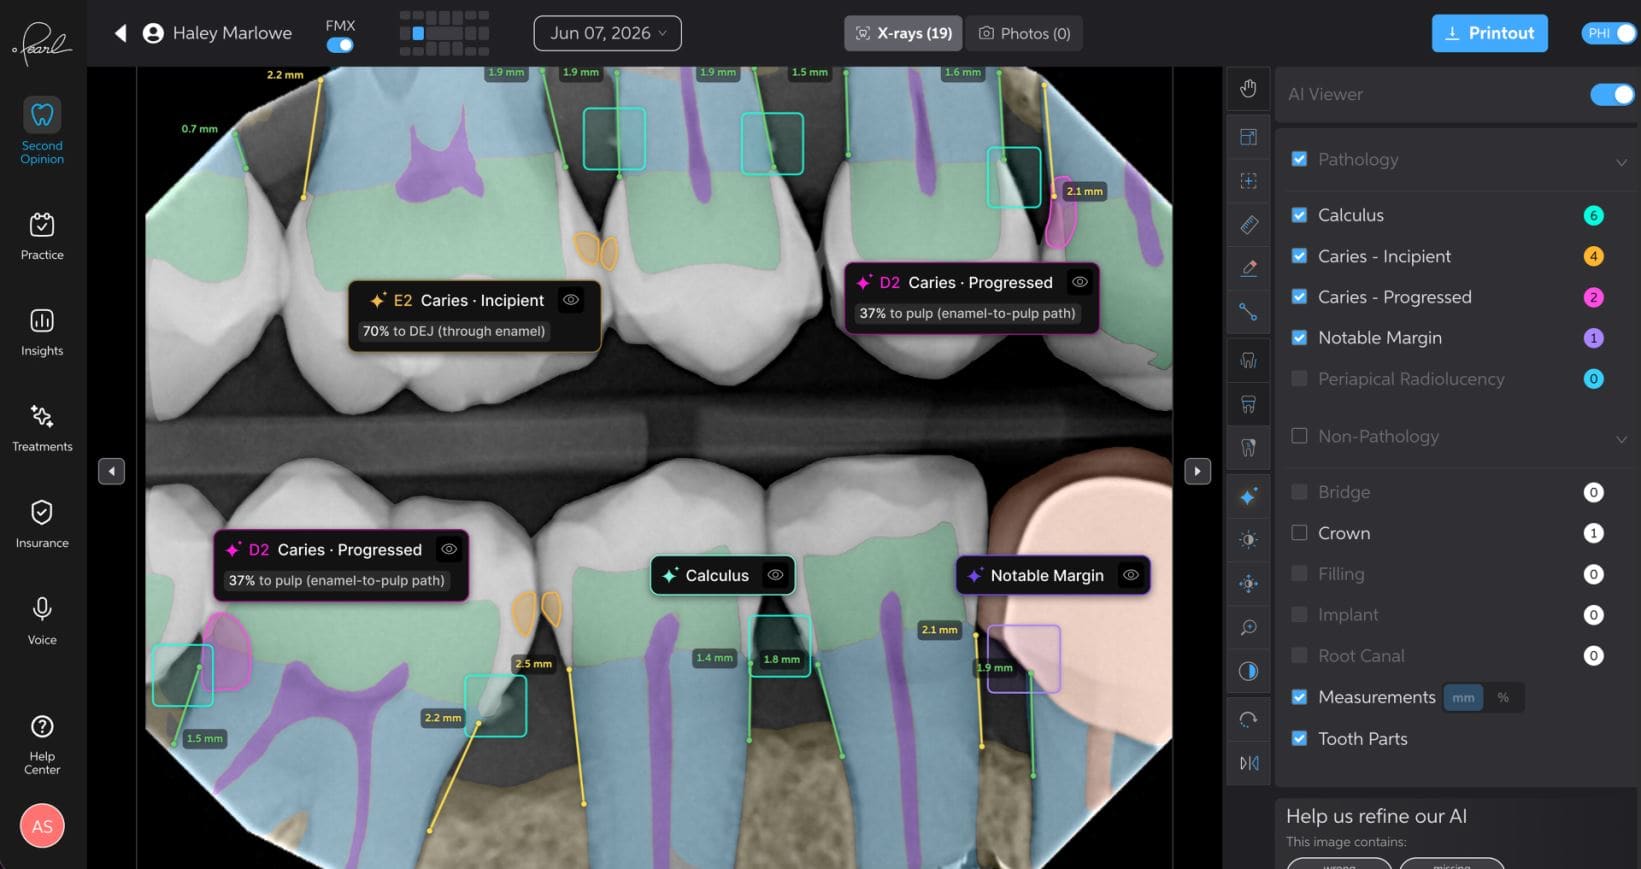Uncheck the Tooth Parts checkbox

(1299, 738)
